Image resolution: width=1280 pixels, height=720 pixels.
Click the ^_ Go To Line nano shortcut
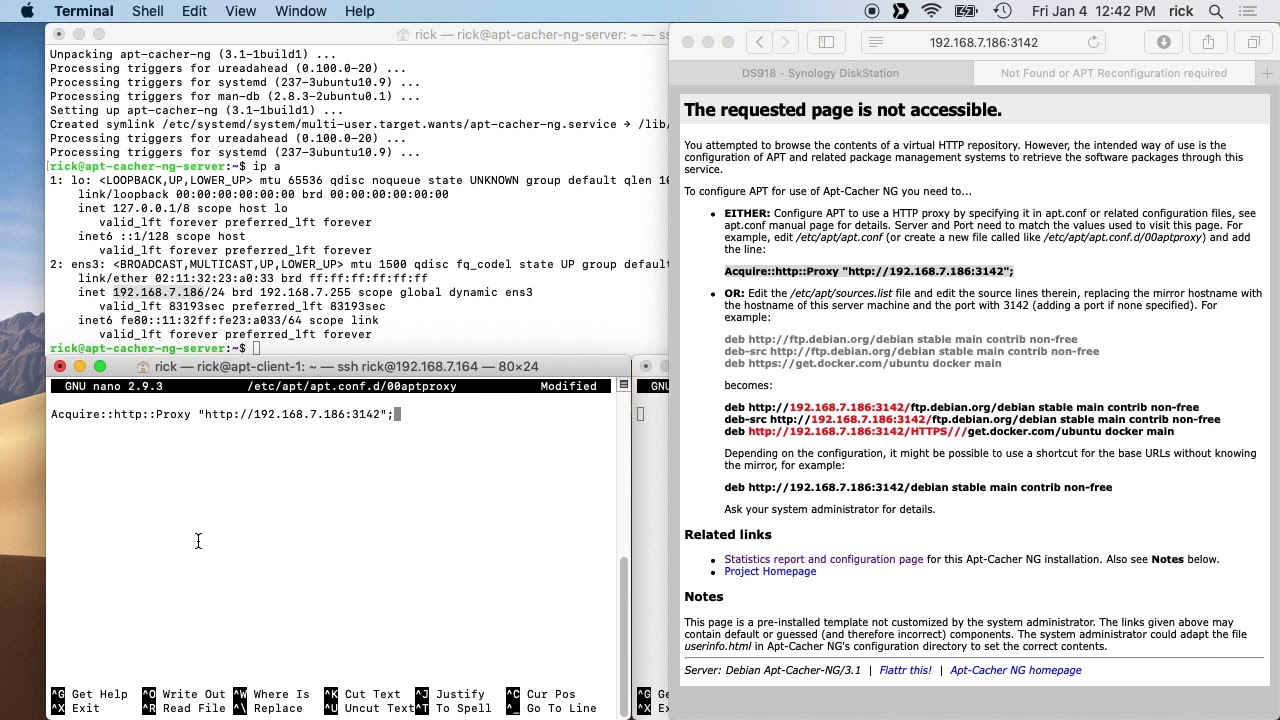[551, 708]
